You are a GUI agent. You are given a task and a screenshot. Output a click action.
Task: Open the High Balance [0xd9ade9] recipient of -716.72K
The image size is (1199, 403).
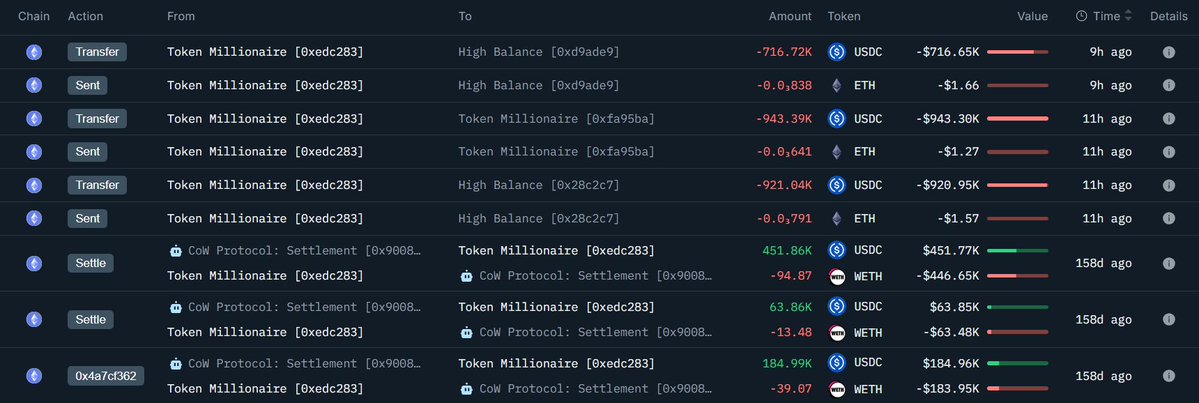coord(538,52)
